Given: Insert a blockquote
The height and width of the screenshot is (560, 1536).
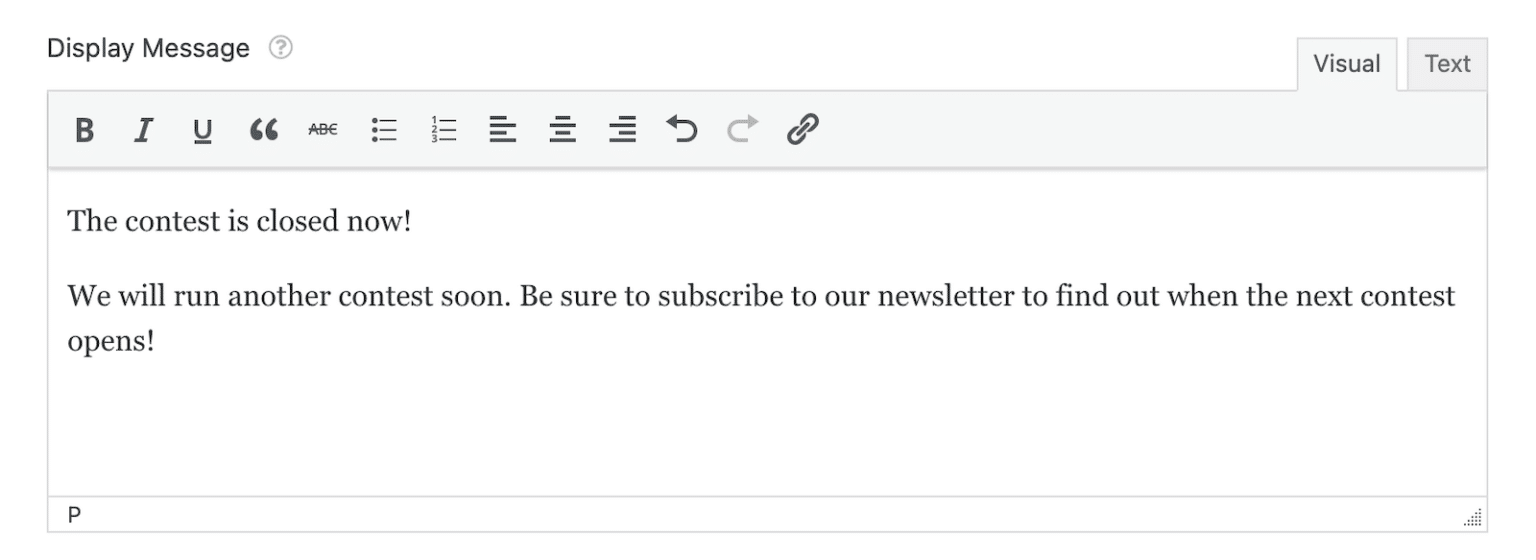Looking at the screenshot, I should [x=262, y=130].
